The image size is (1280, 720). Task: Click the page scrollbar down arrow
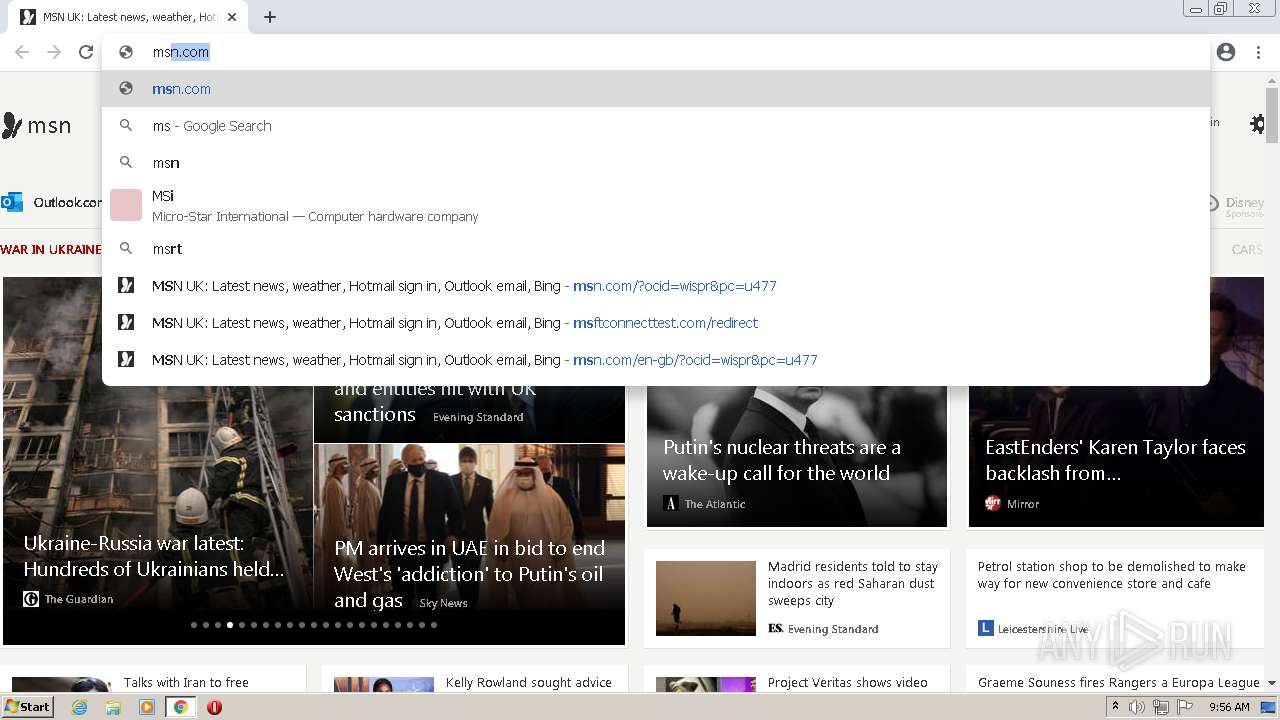pyautogui.click(x=1271, y=682)
